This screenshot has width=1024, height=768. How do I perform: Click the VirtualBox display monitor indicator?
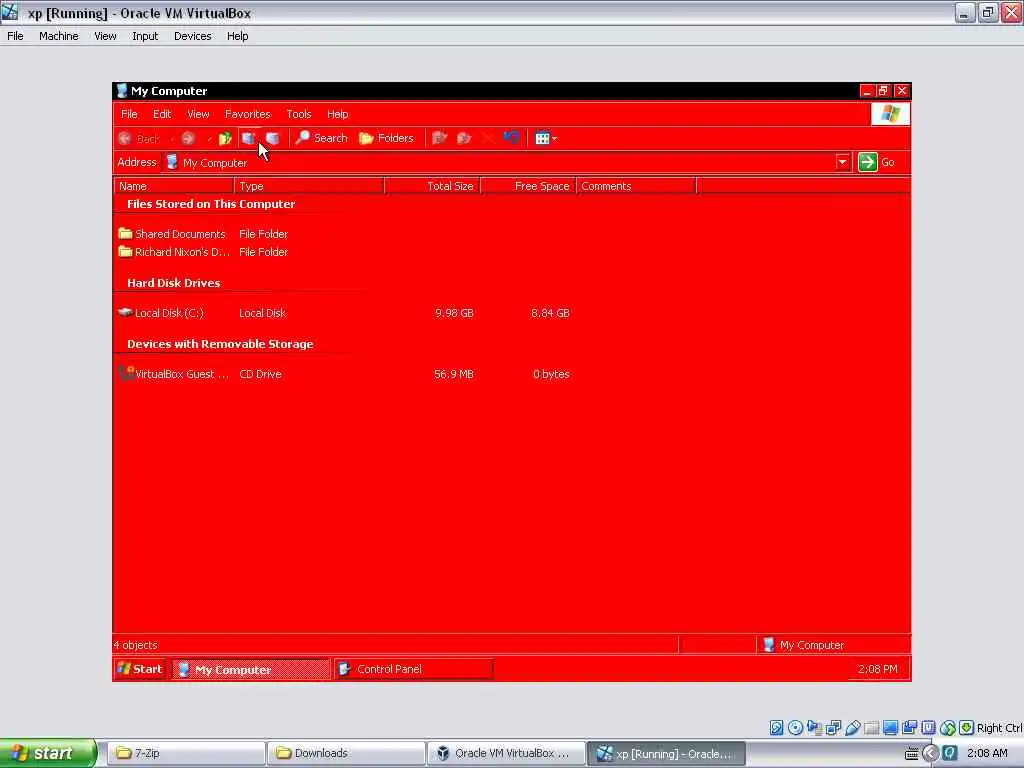pos(890,728)
